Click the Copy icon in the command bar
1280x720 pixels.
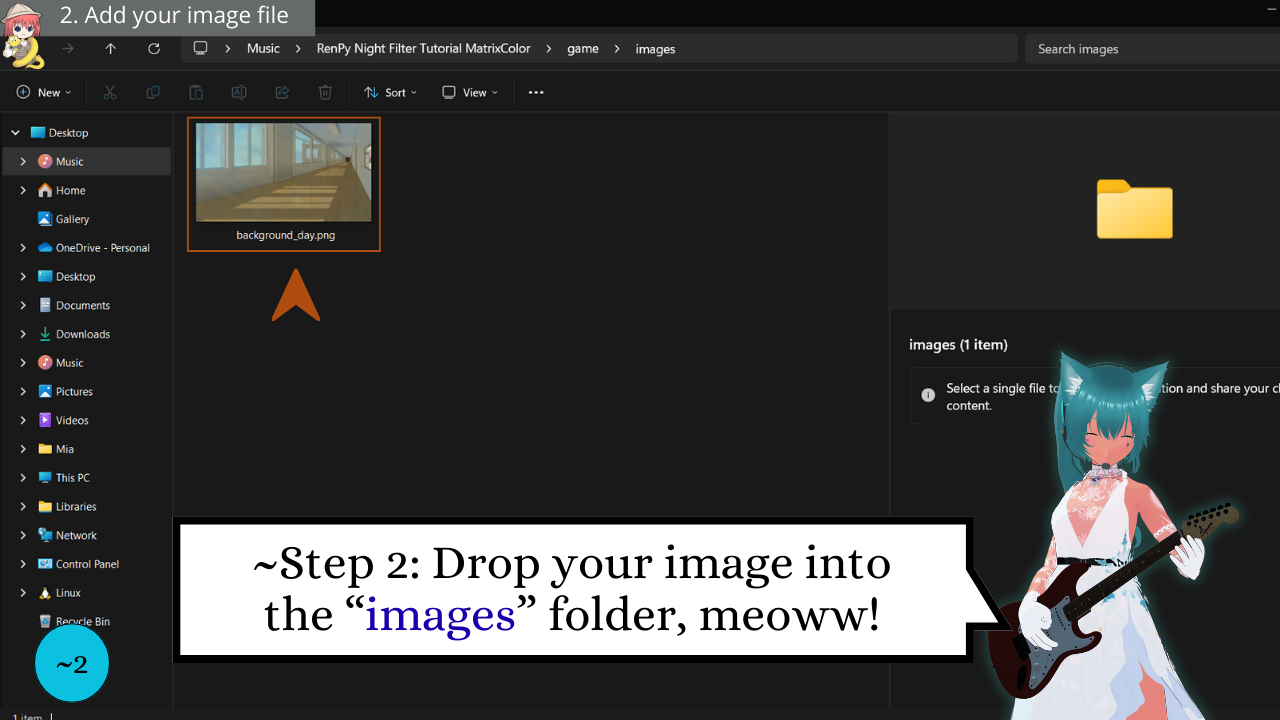152,92
